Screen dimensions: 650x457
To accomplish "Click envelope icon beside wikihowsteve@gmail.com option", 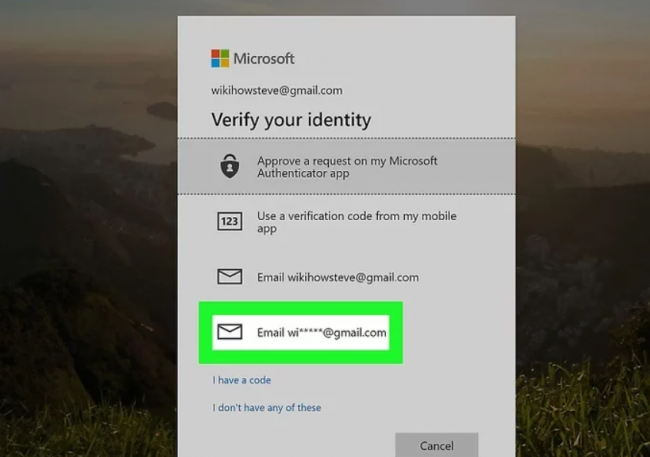I will click(x=230, y=277).
